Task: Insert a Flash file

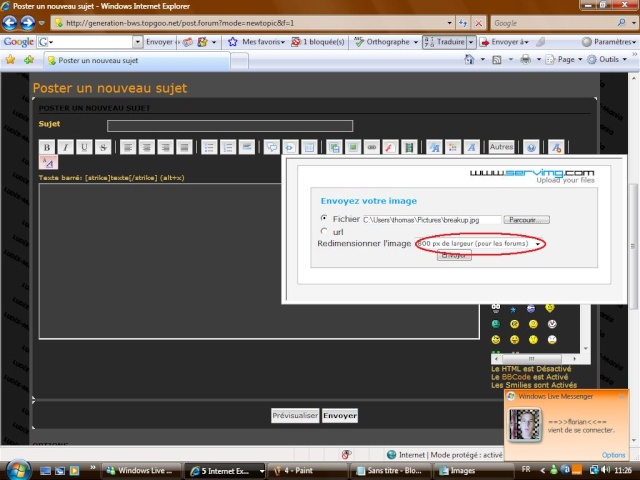Action: pos(390,147)
